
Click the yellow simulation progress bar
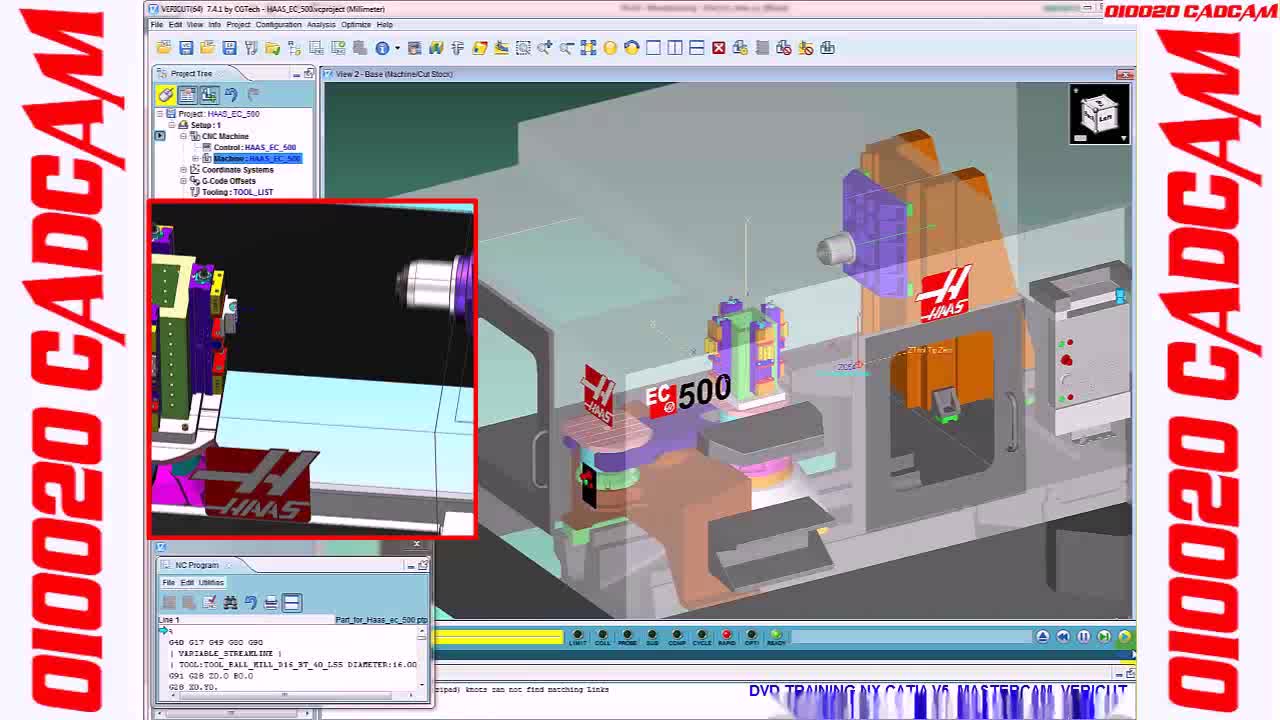click(x=498, y=637)
